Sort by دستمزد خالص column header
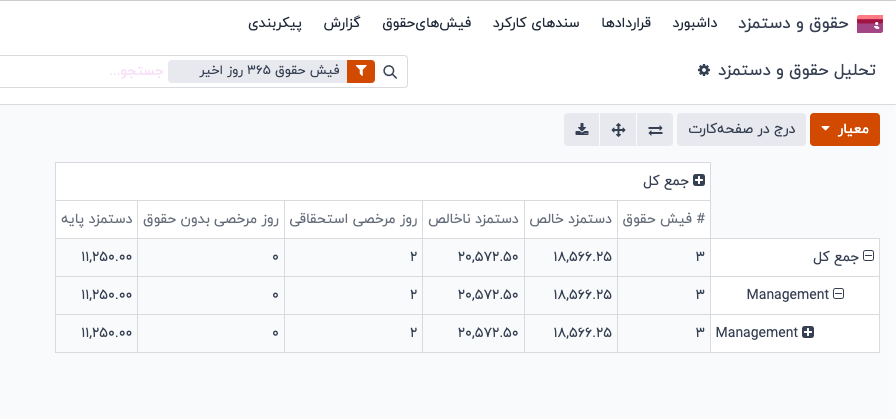Screen dimensions: 896x419 569,218
